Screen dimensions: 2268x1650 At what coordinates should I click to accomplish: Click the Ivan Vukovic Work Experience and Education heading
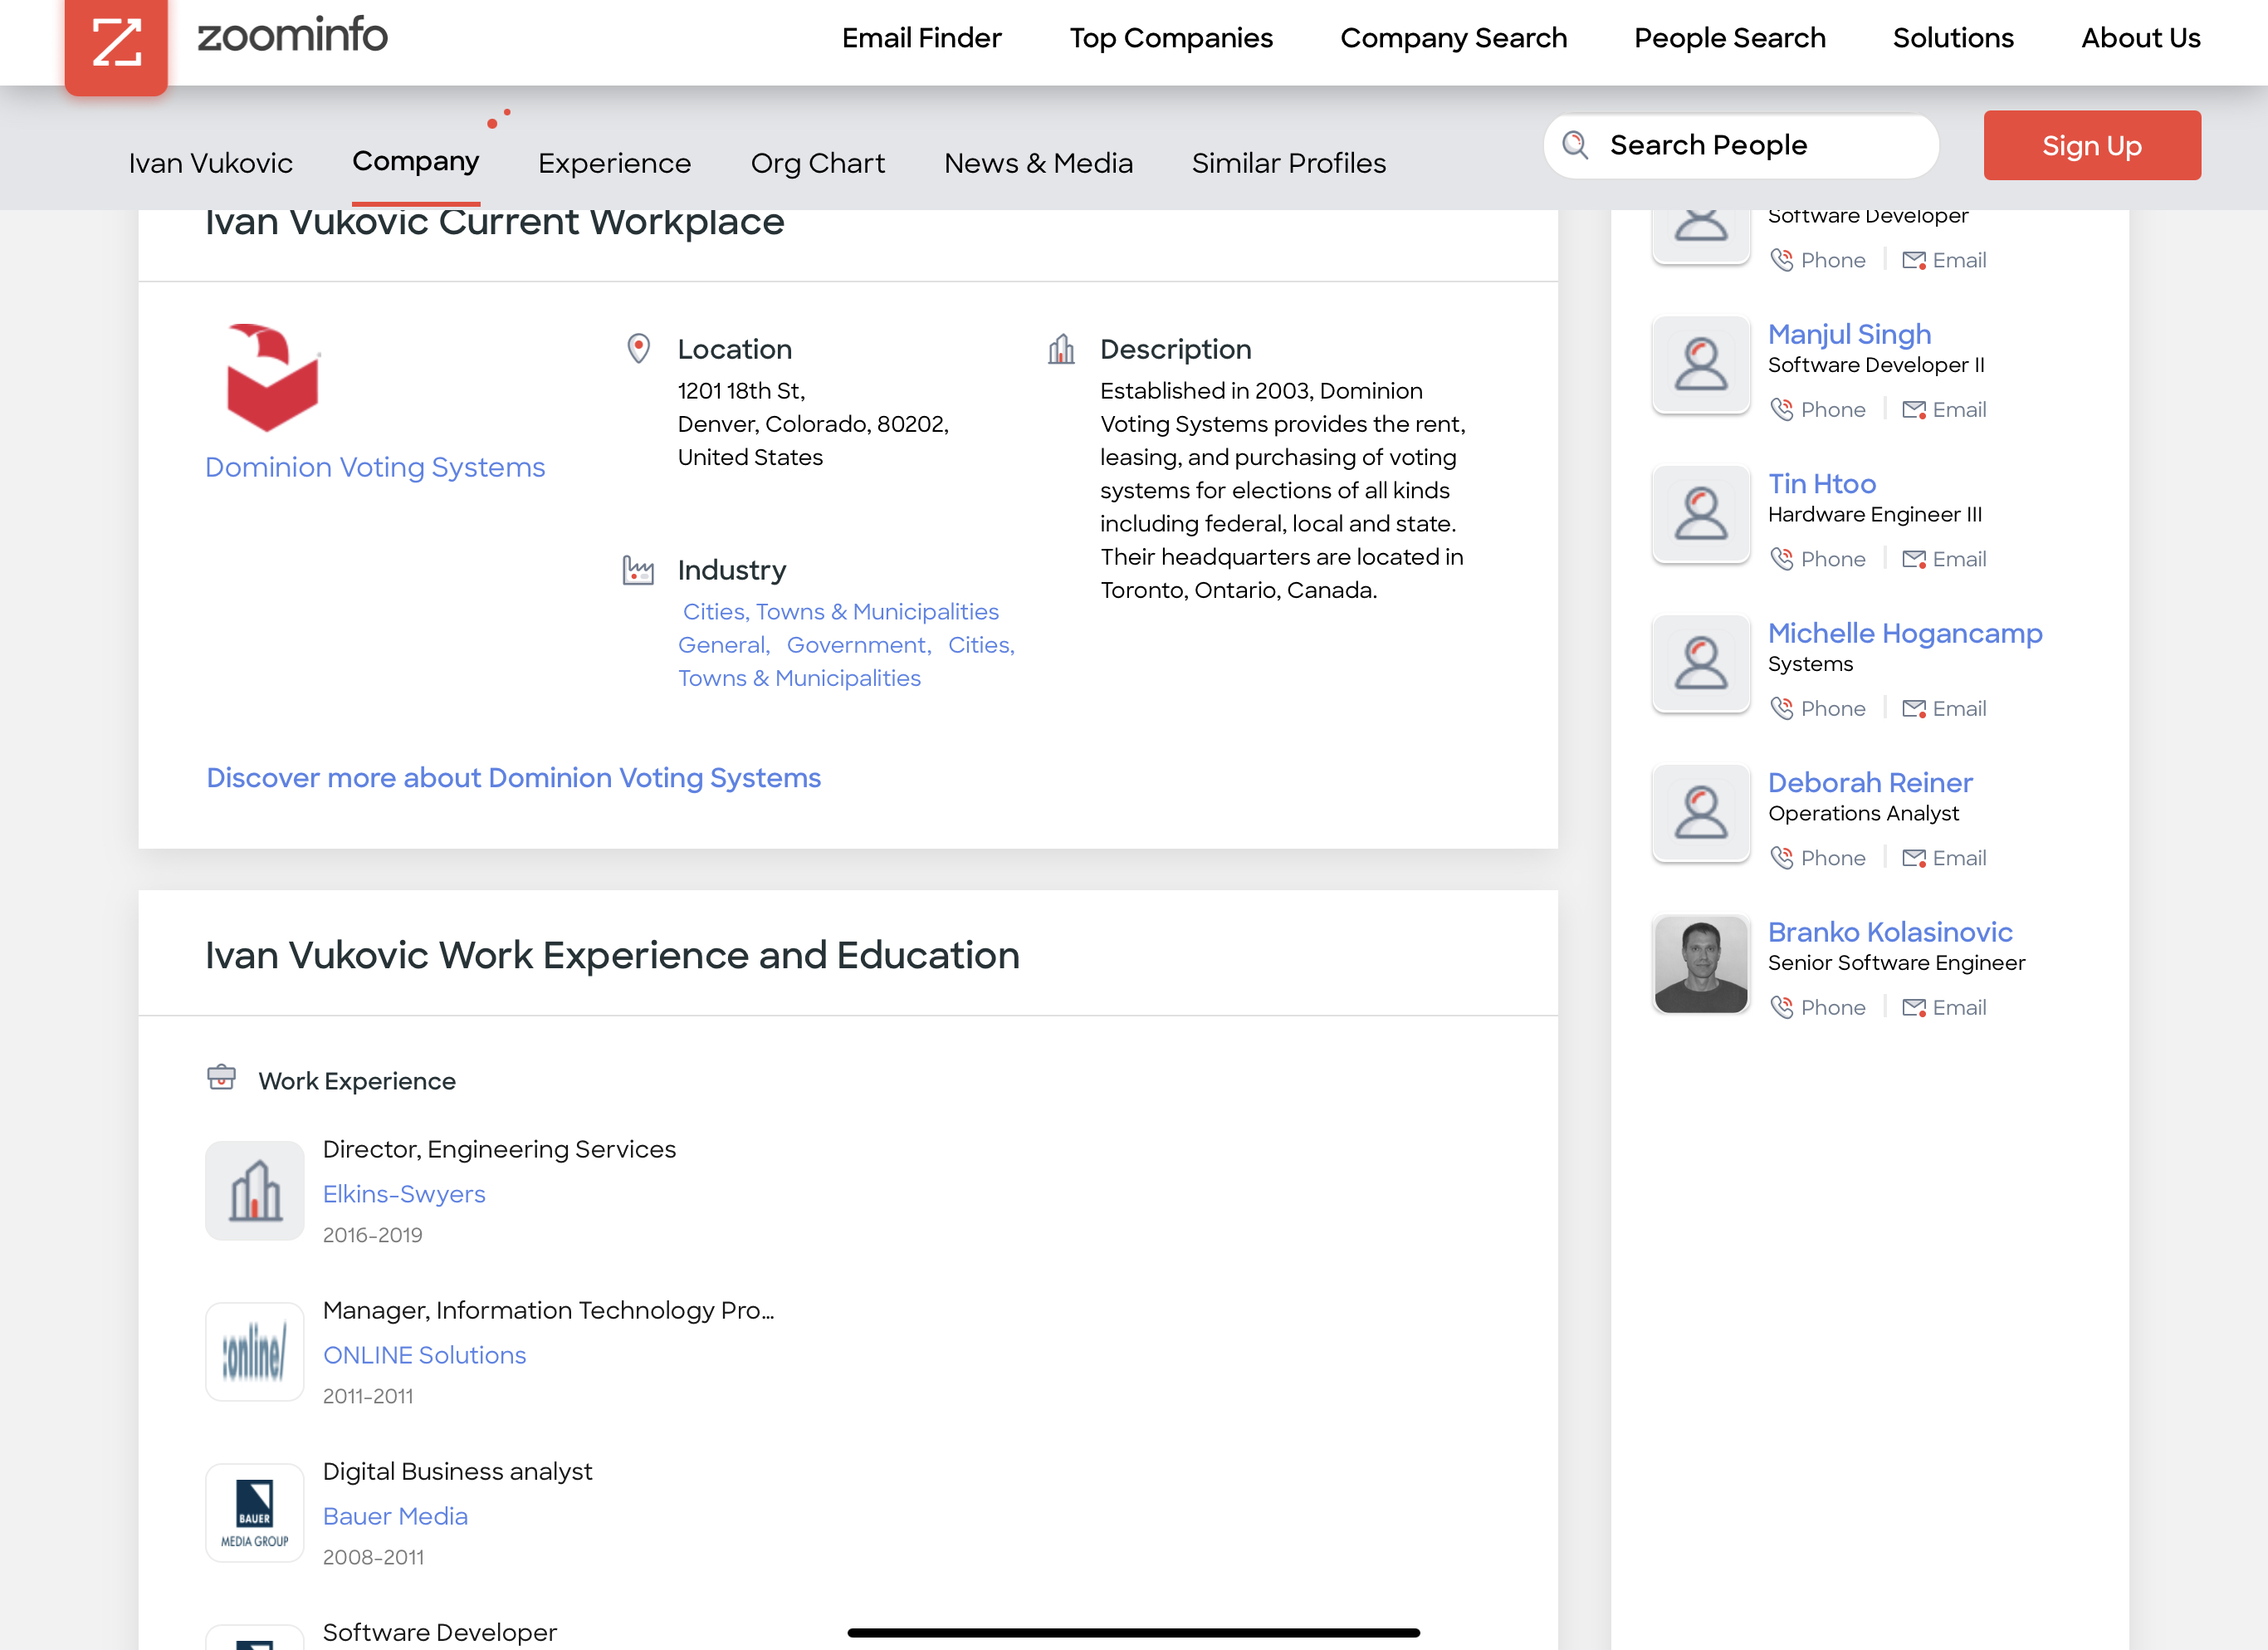(x=612, y=955)
